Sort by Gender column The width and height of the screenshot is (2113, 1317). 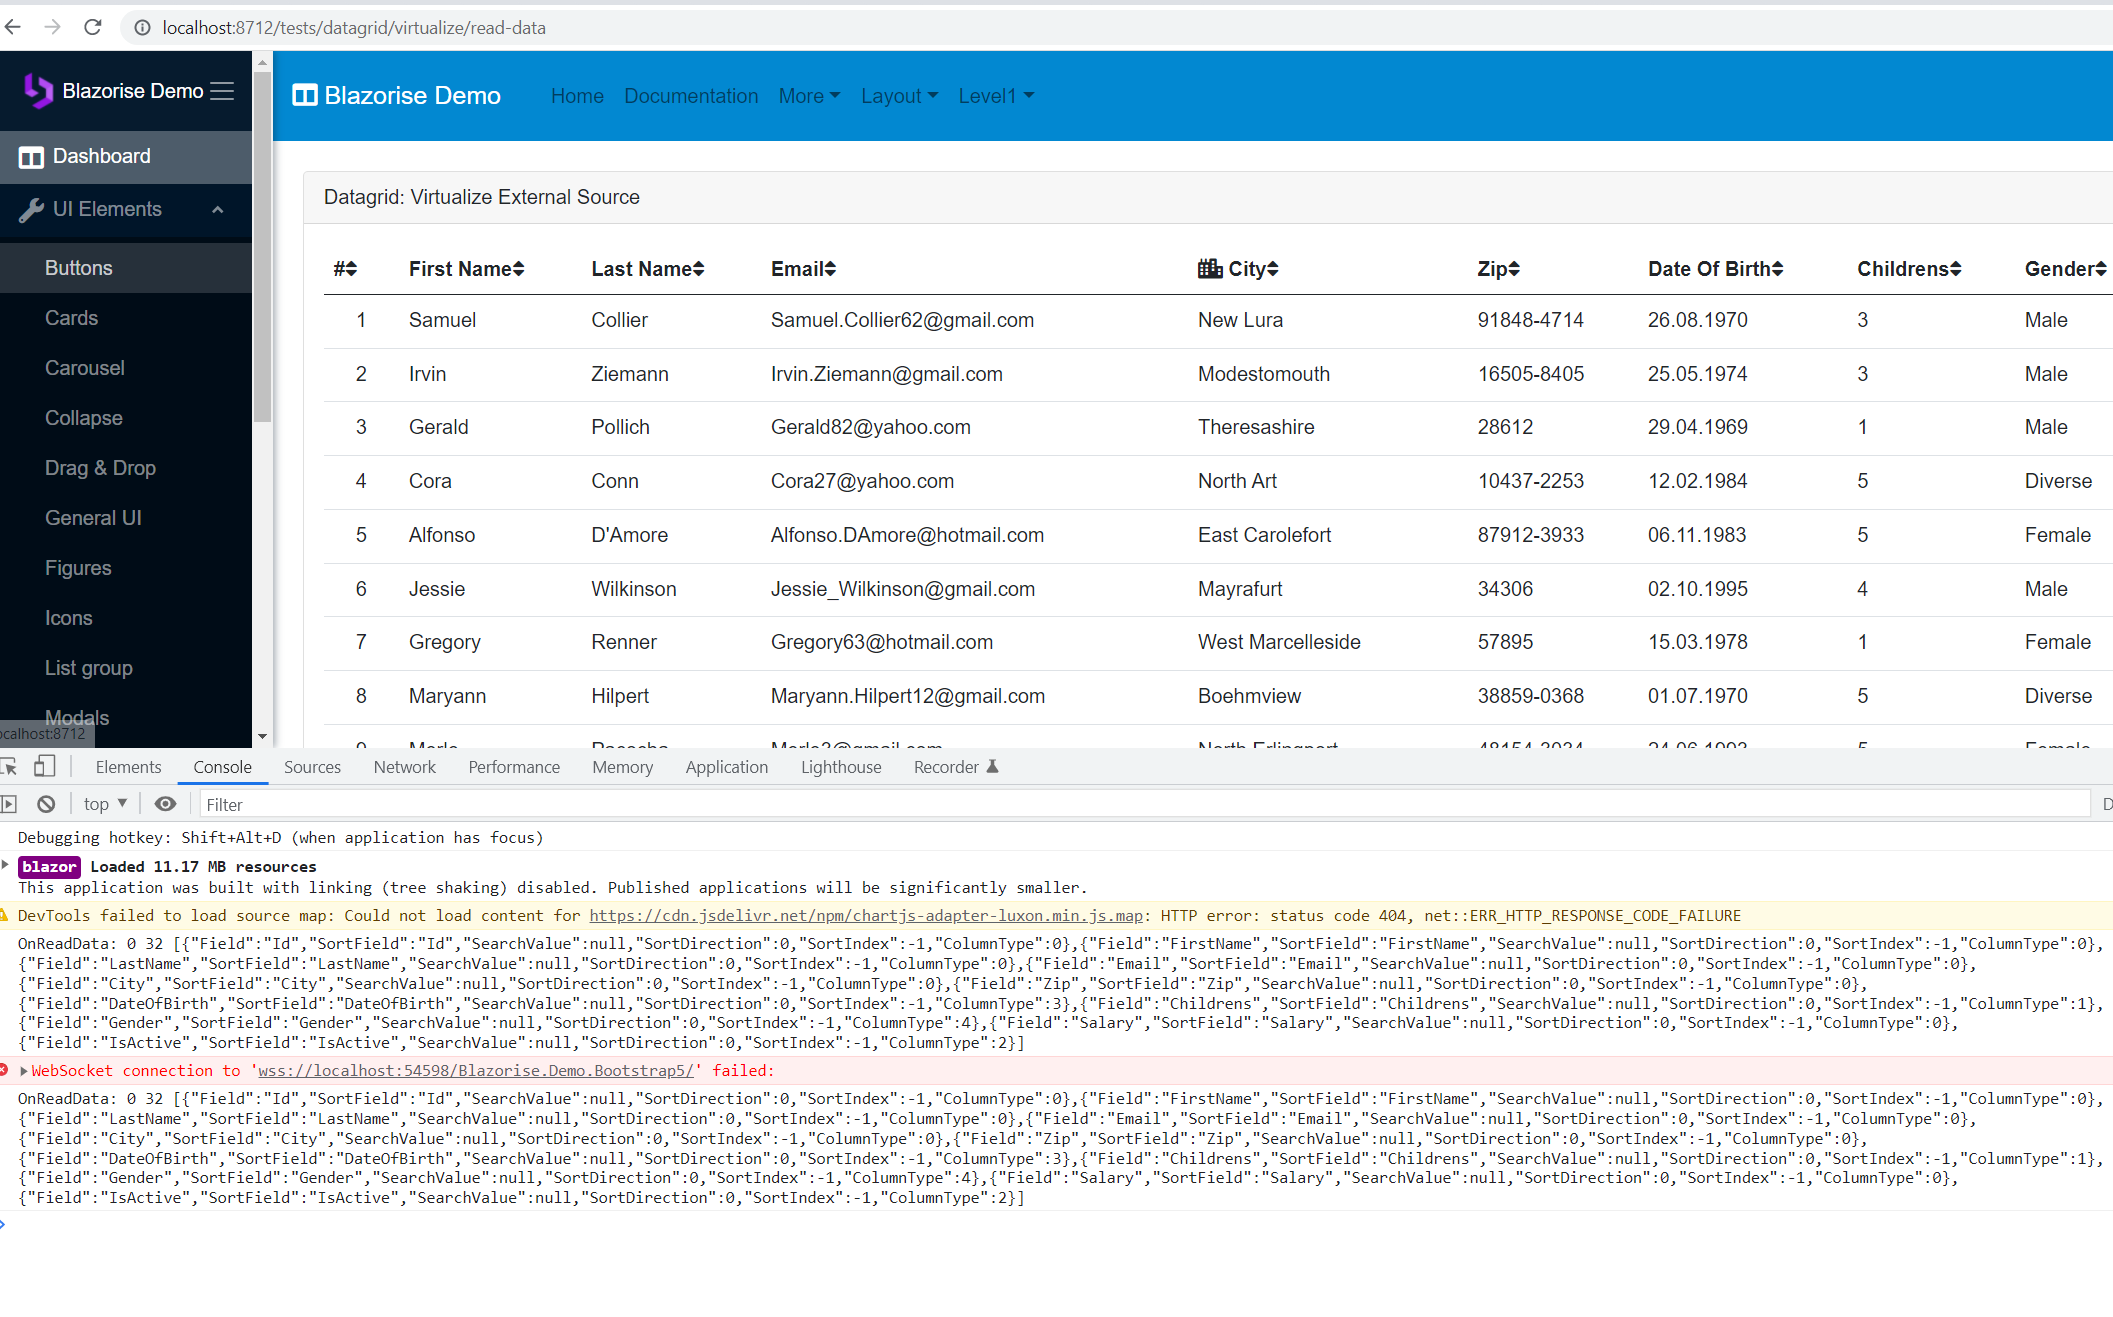tap(2065, 269)
